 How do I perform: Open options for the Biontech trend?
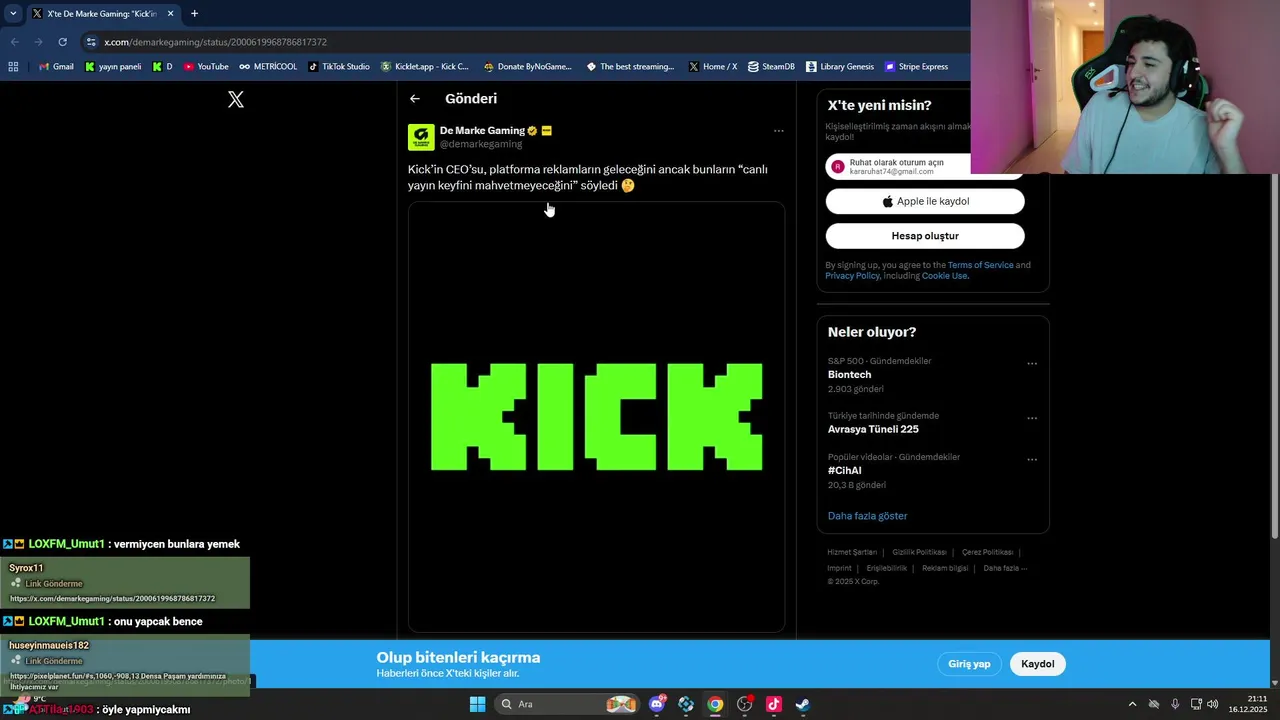click(1032, 364)
